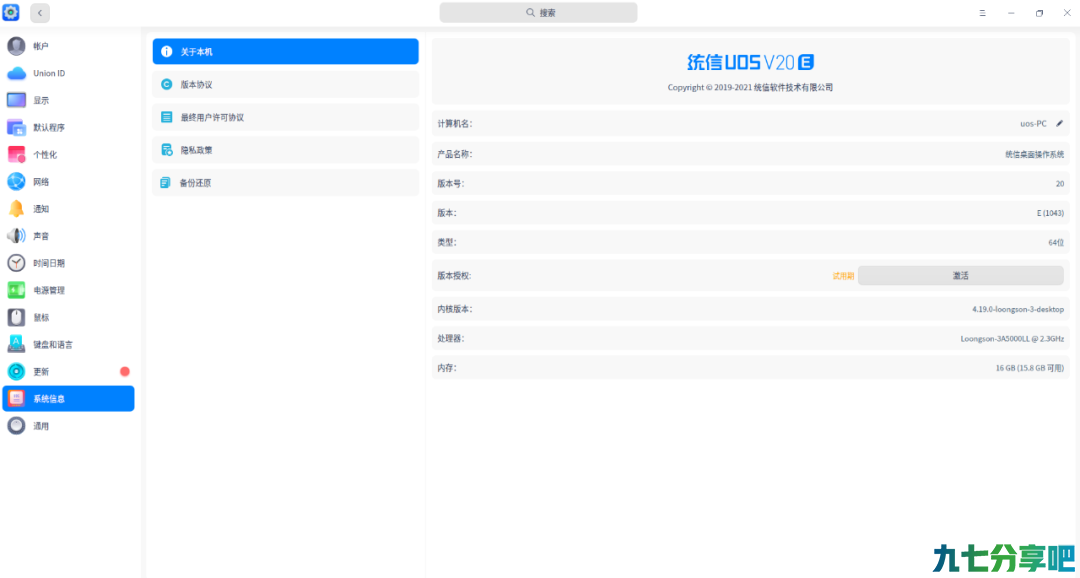The image size is (1080, 578).
Task: Click the 备份还原 backup icon
Action: [165, 183]
